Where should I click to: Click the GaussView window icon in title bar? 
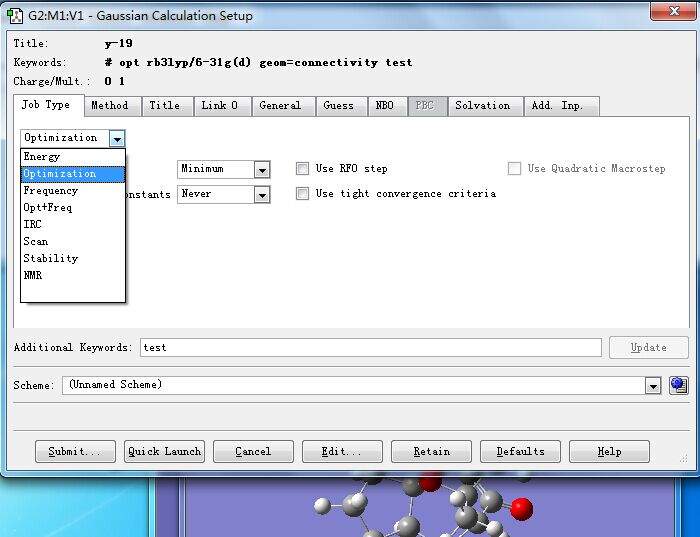click(x=15, y=16)
